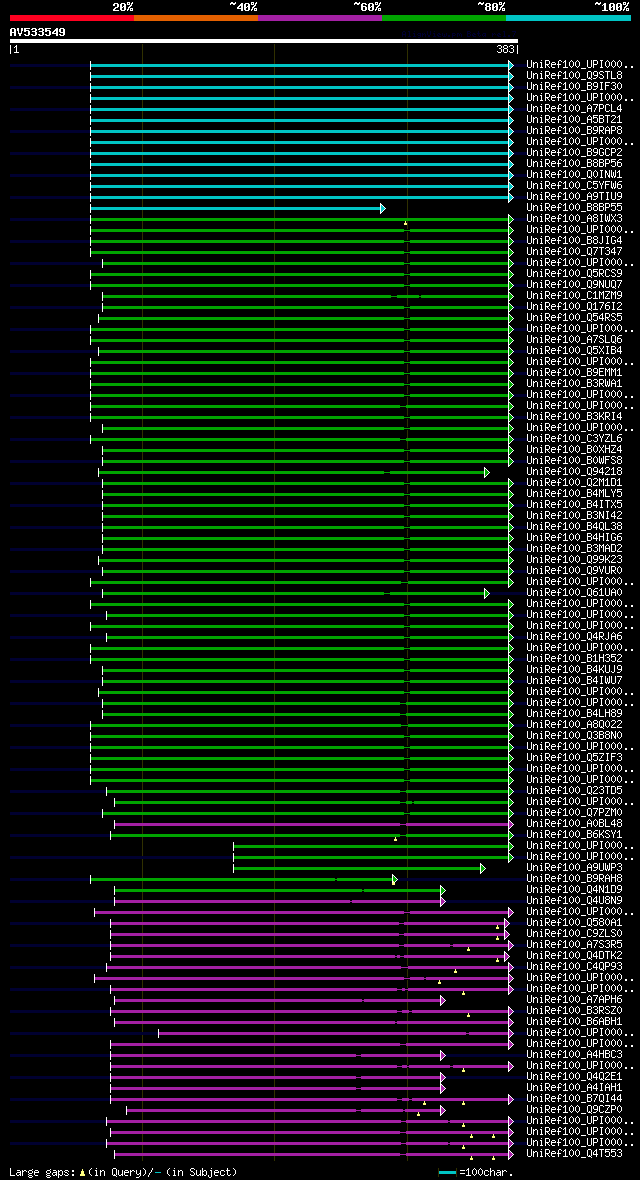Image resolution: width=640 pixels, height=1180 pixels.
Task: Click the AV533549 query title
Action: 38,32
